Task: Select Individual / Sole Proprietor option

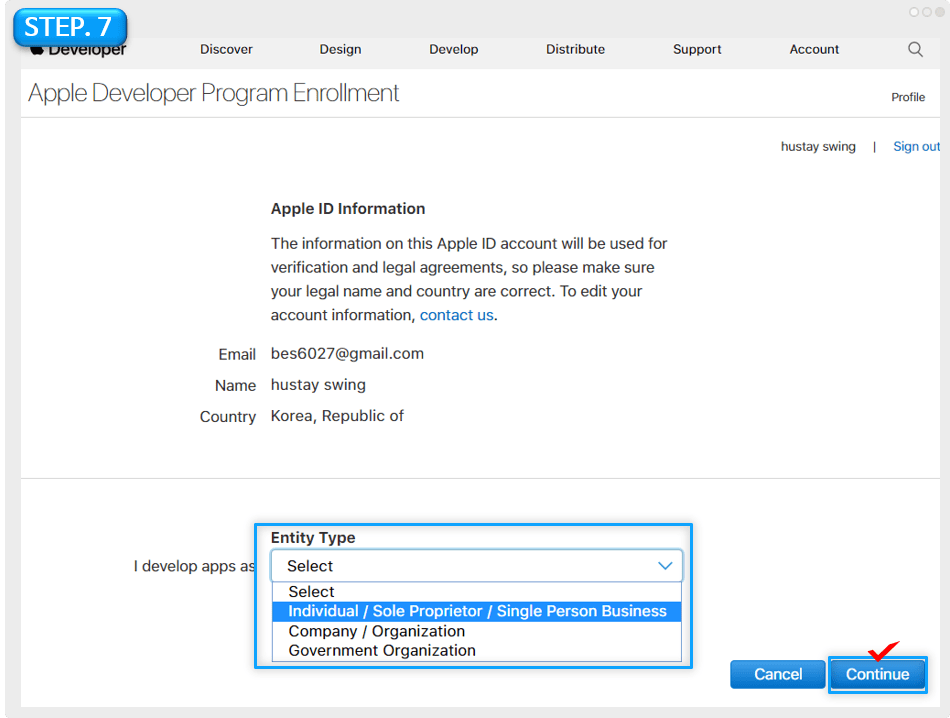Action: click(476, 611)
